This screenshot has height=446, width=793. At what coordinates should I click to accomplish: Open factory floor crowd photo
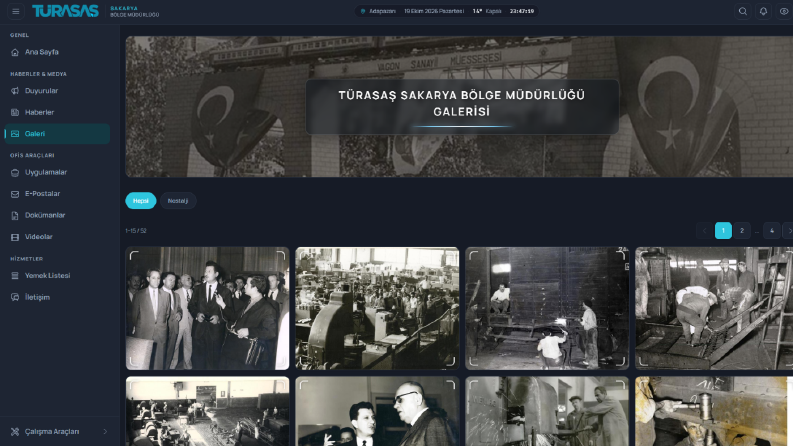tap(377, 308)
